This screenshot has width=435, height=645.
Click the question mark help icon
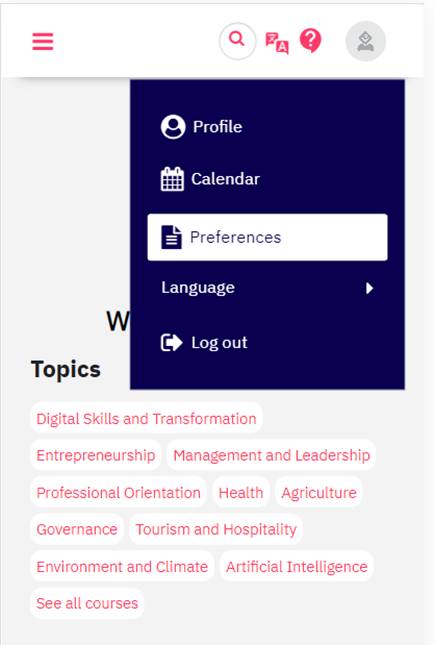tap(311, 40)
